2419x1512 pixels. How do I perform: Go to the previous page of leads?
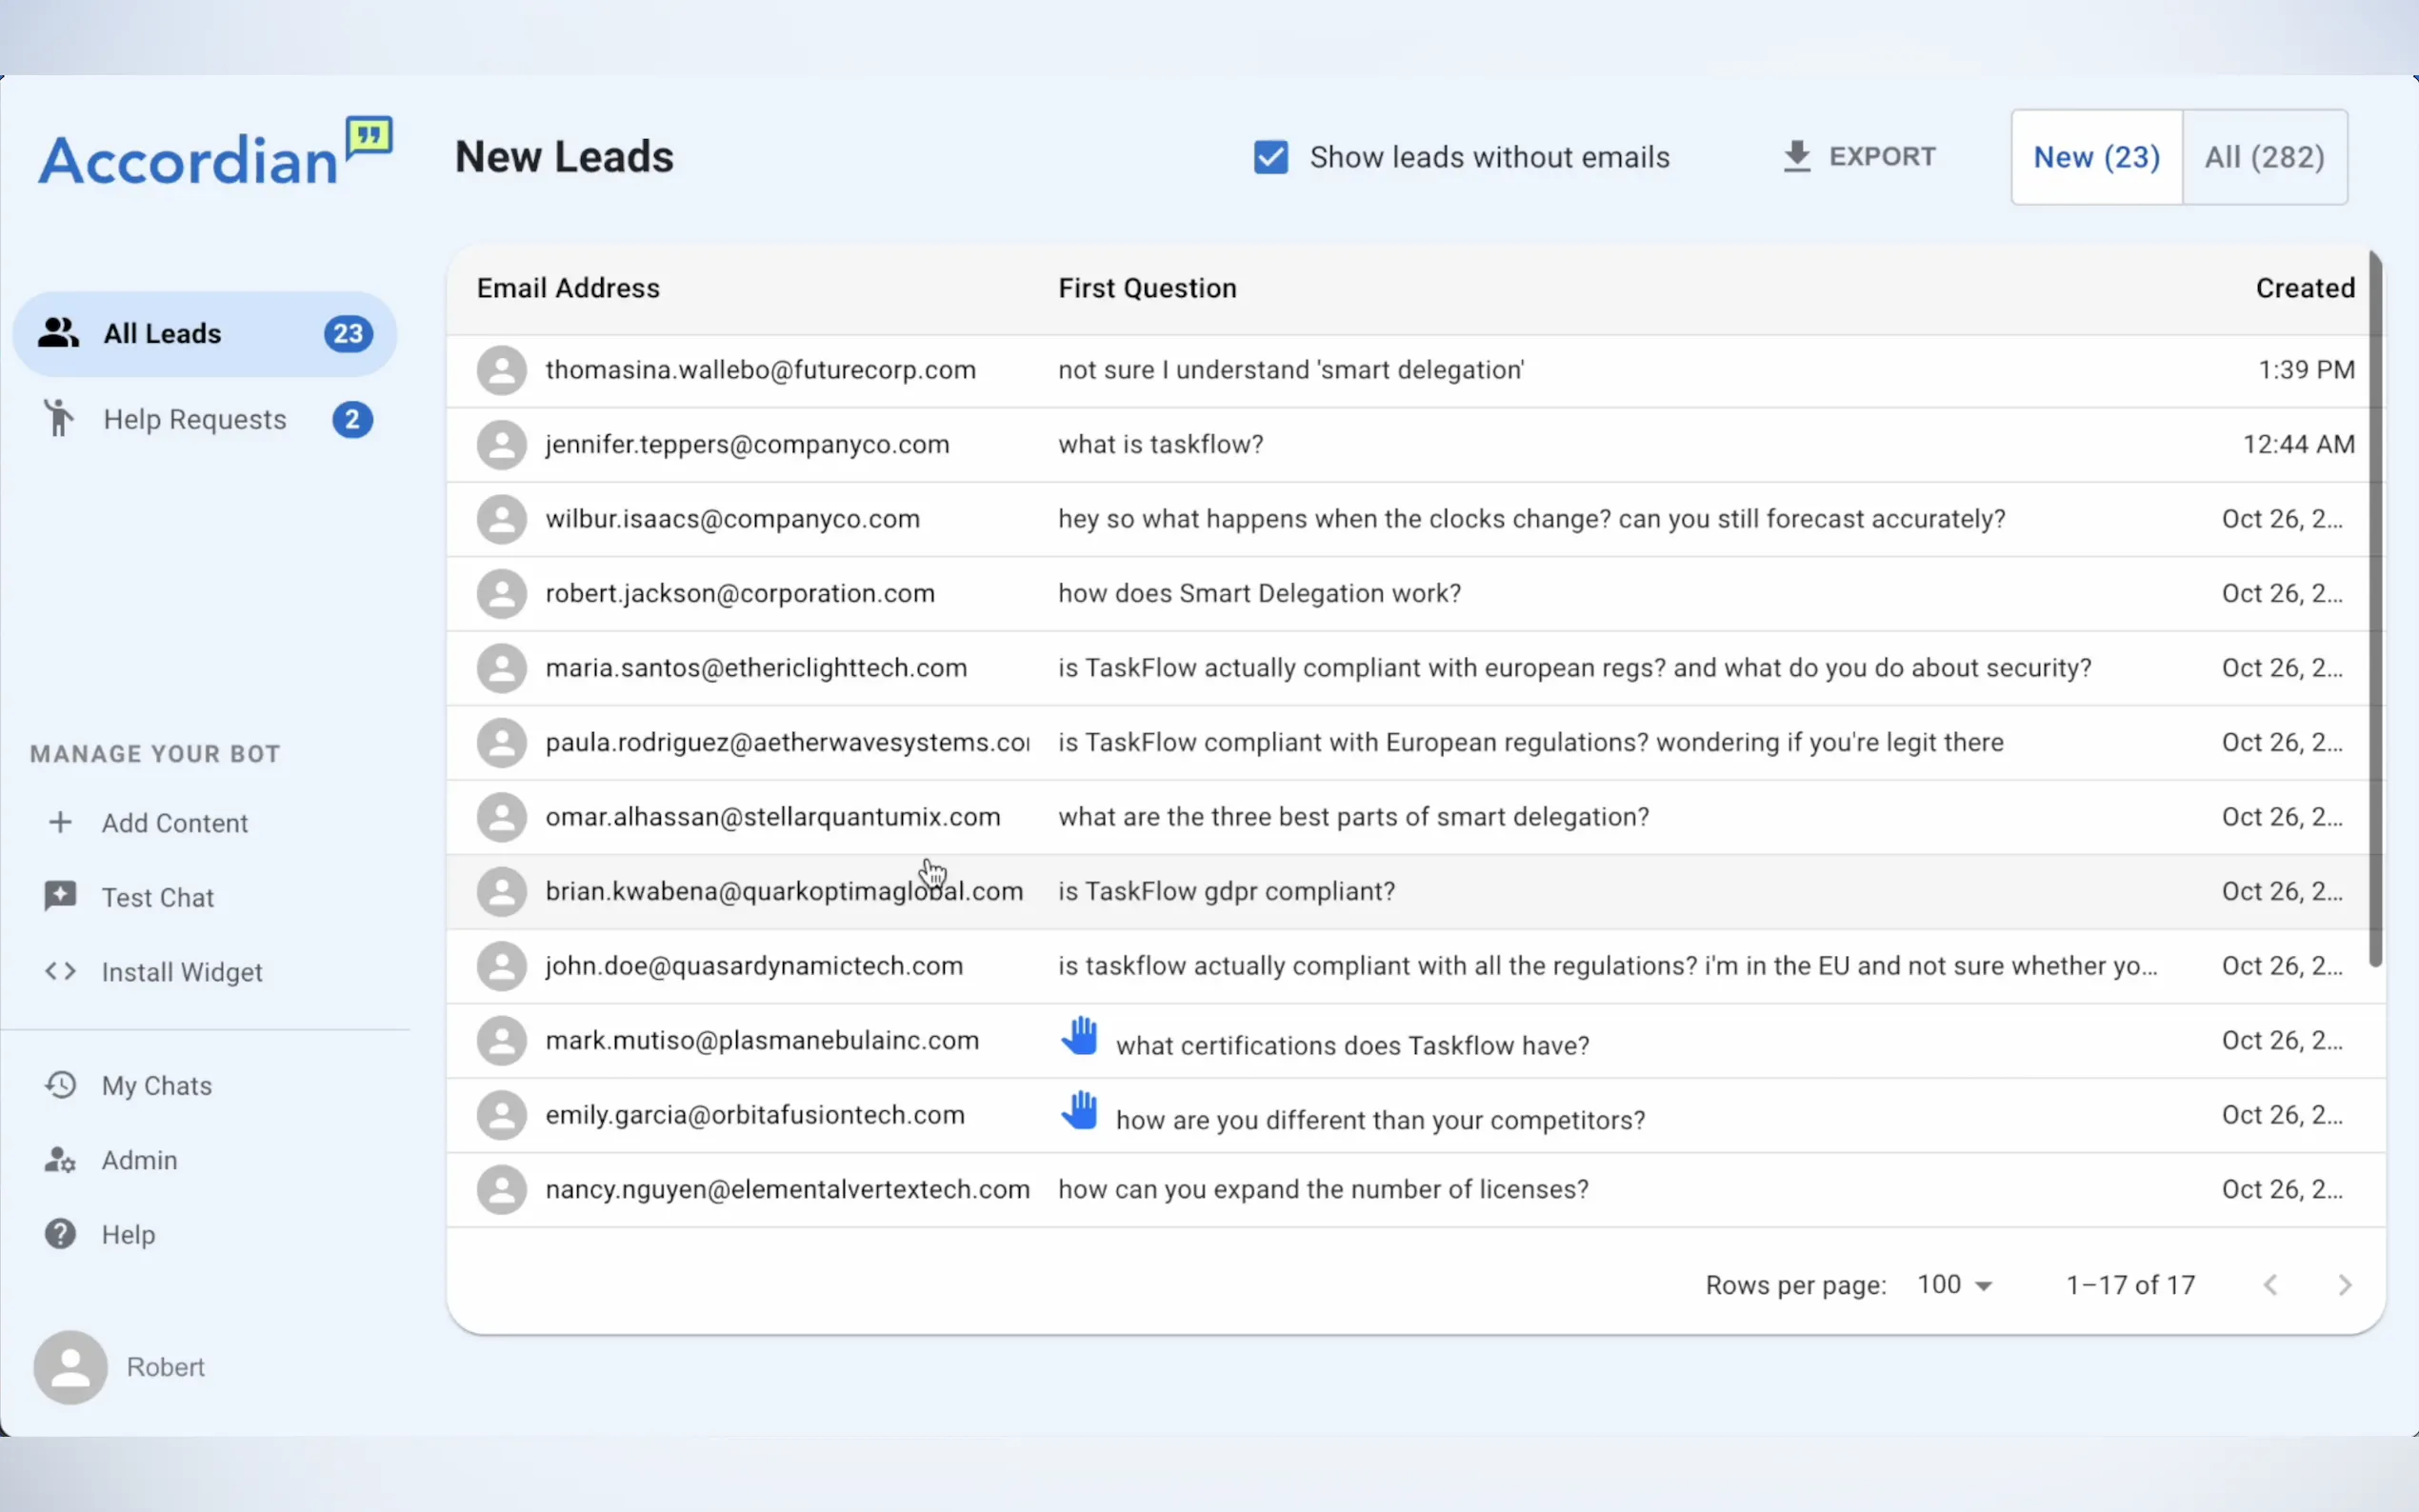[2270, 1285]
